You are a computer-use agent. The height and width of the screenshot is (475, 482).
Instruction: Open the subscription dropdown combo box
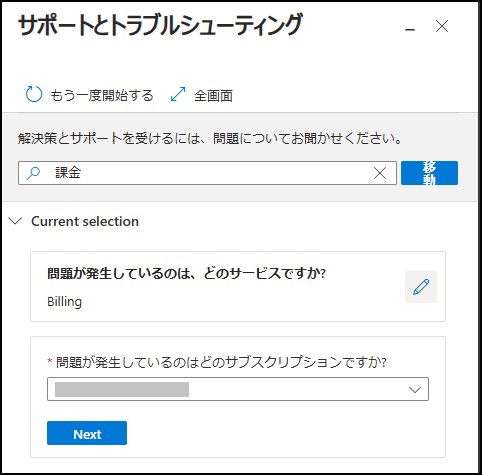[x=238, y=389]
